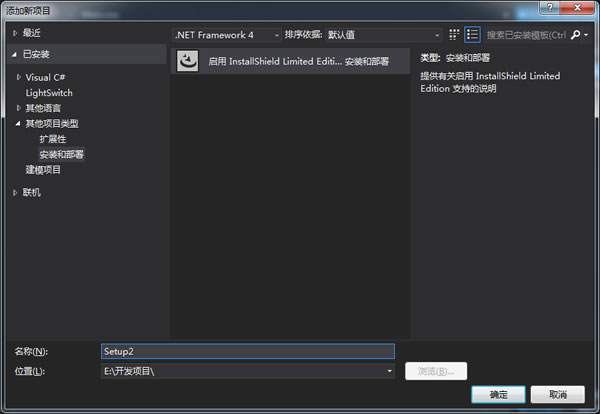Close the 添加新项目 dialog
600x414 pixels.
(x=578, y=7)
